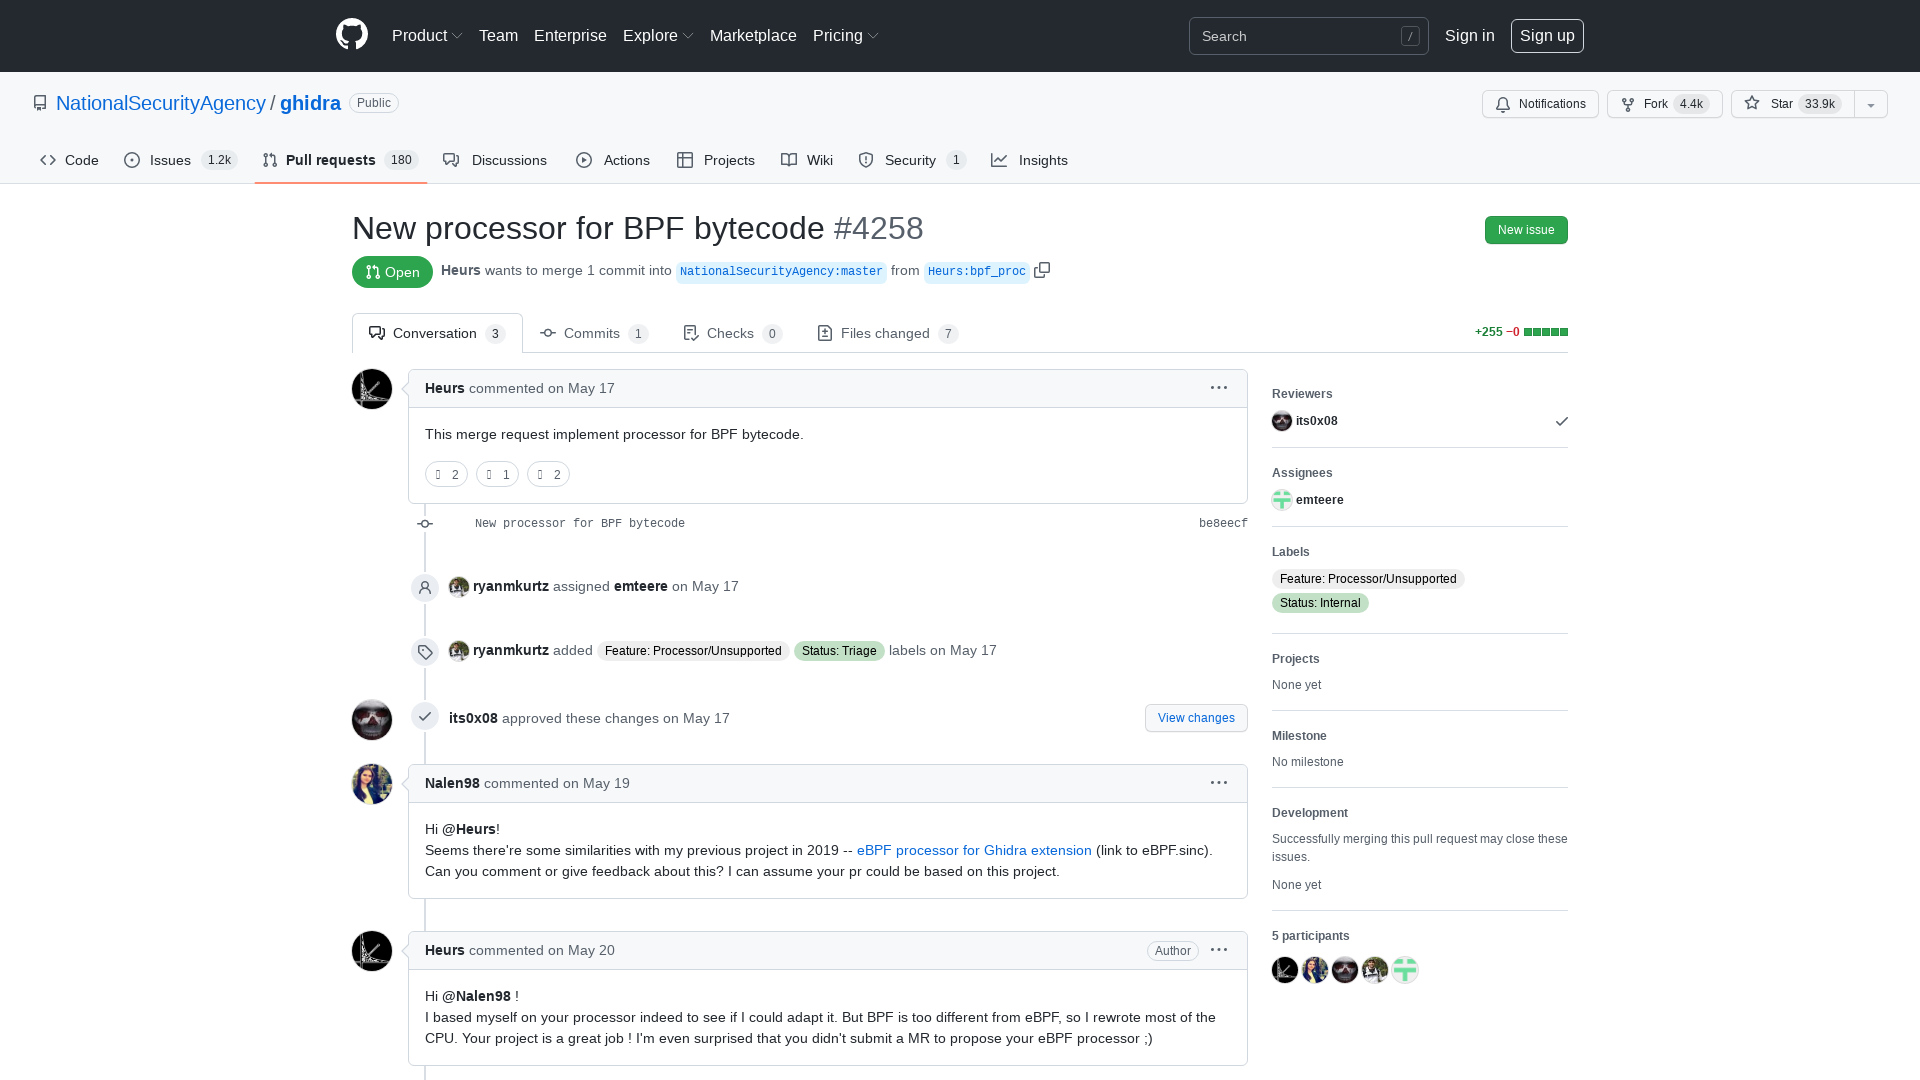Click the tag icon in the labels timeline event
Viewport: 1920px width, 1080px height.
(x=425, y=652)
